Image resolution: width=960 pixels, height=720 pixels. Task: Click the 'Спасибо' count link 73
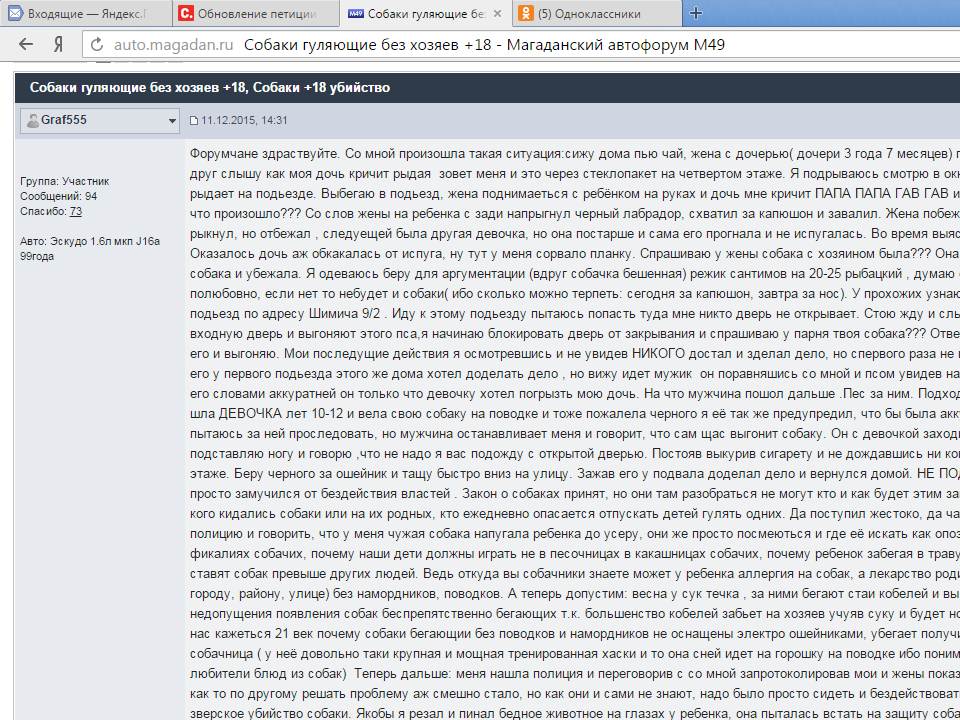point(76,211)
